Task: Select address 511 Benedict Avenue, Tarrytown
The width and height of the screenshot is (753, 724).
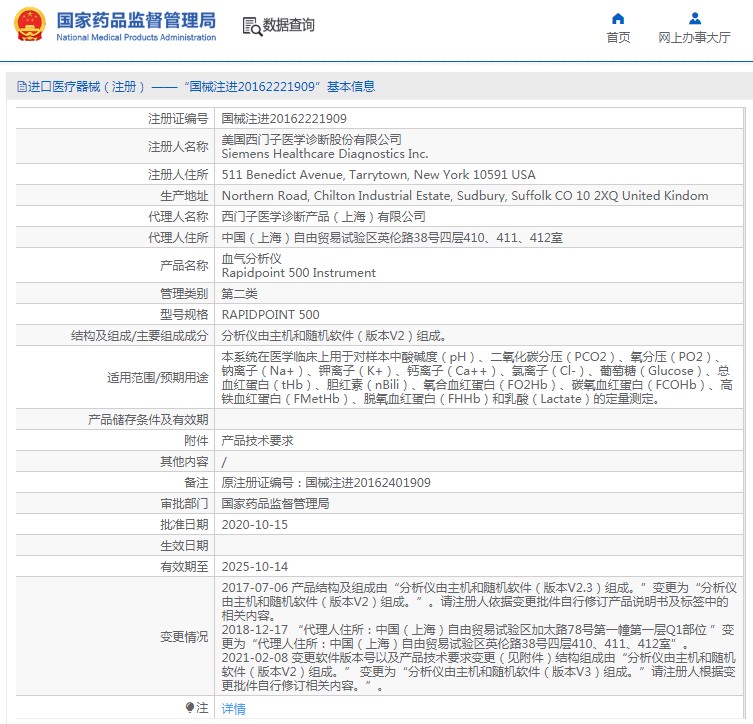Action: (378, 175)
